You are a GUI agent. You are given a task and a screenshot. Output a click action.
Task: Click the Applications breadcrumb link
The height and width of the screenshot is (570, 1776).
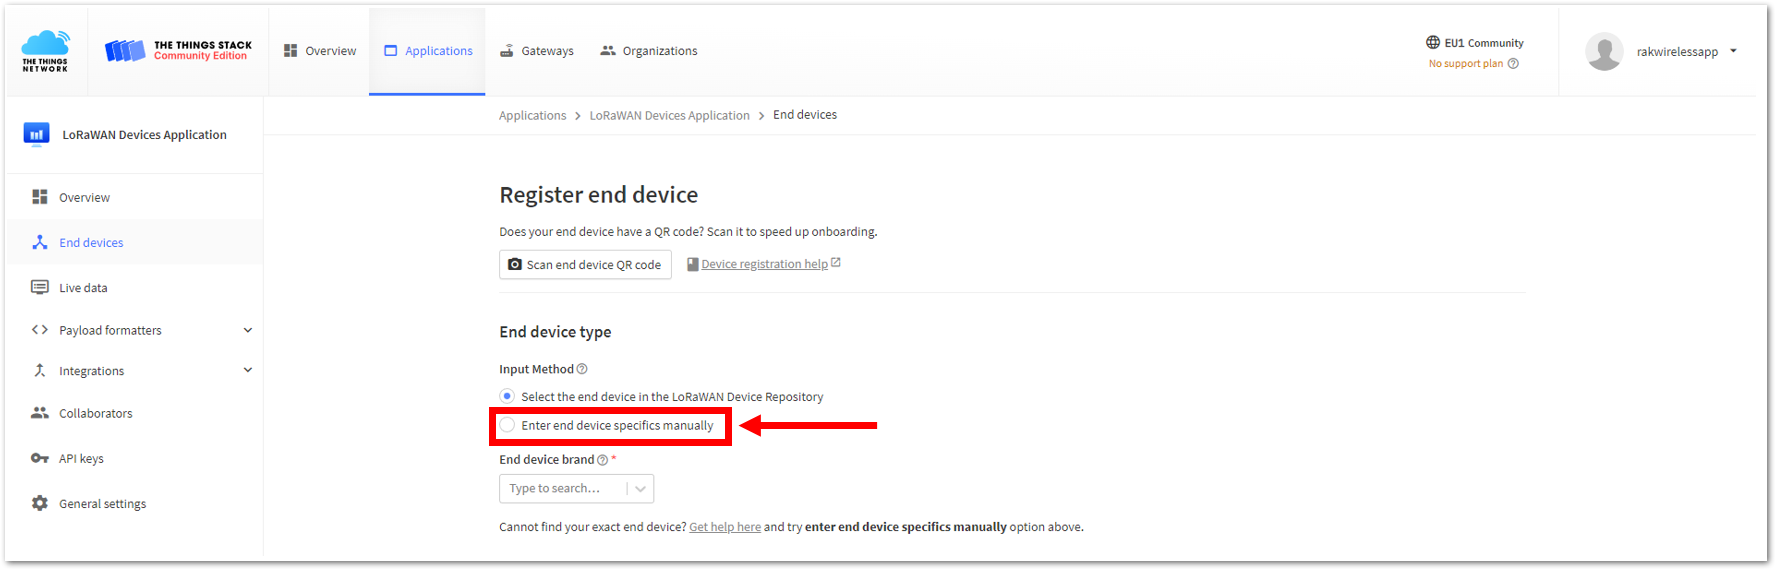[x=532, y=116]
